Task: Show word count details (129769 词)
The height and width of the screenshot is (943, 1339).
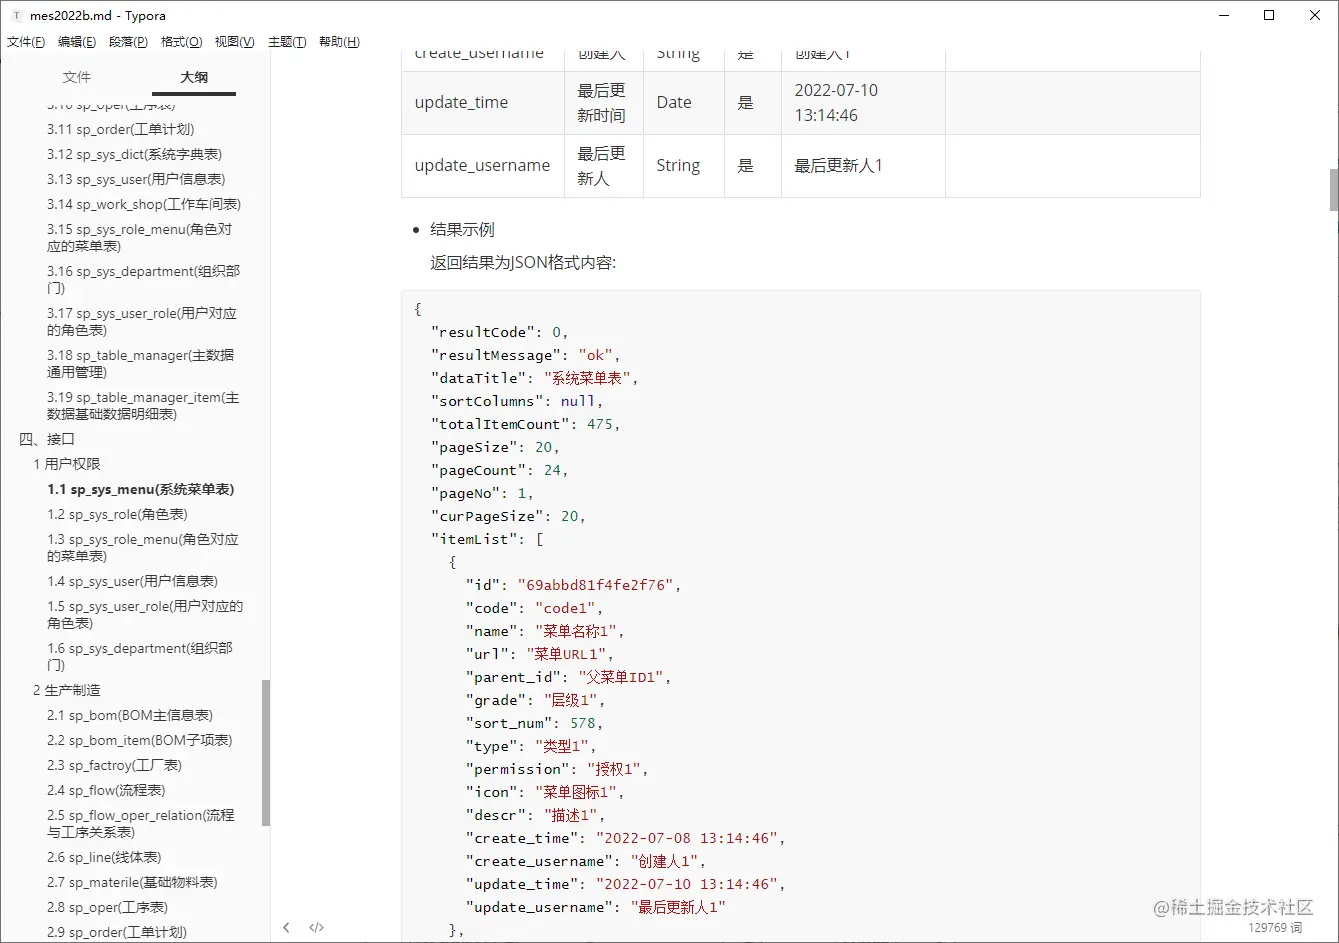Action: pyautogui.click(x=1275, y=928)
